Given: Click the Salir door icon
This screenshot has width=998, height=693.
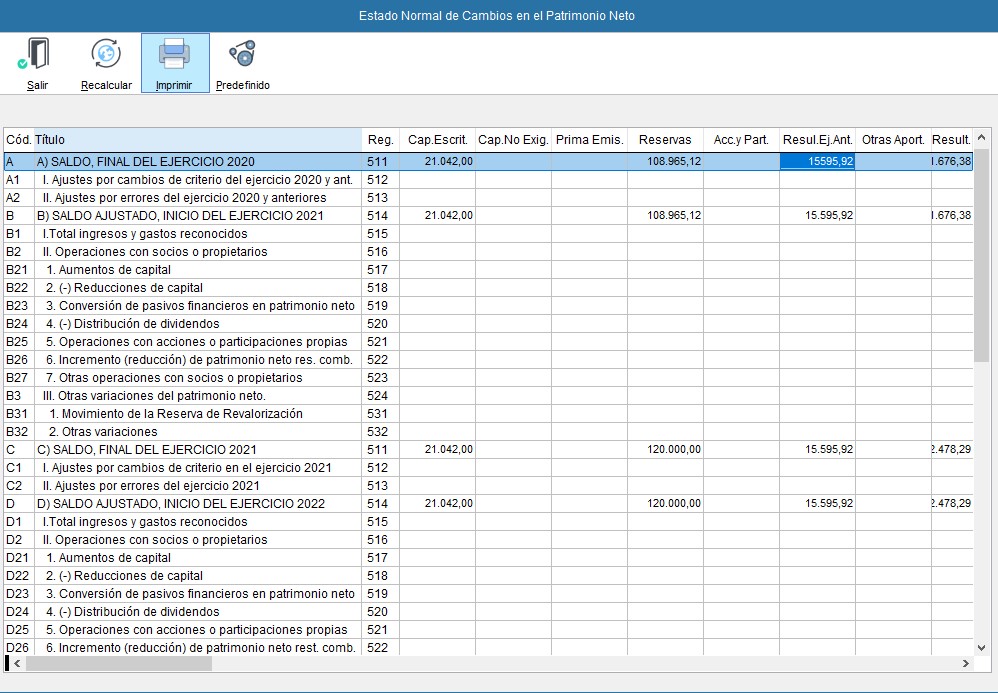Looking at the screenshot, I should tap(37, 54).
